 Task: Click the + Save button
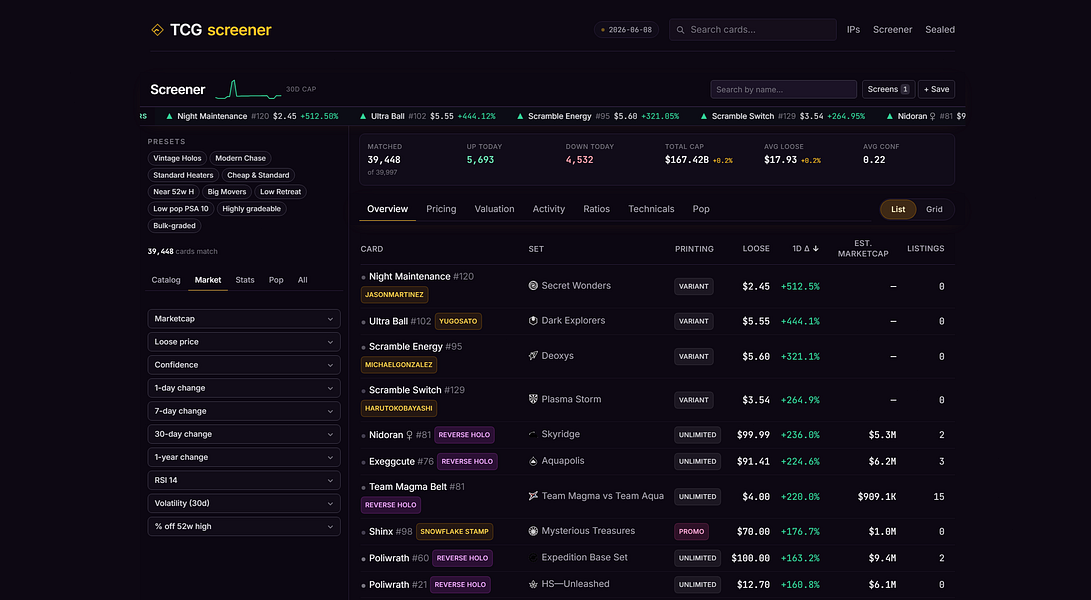[937, 89]
